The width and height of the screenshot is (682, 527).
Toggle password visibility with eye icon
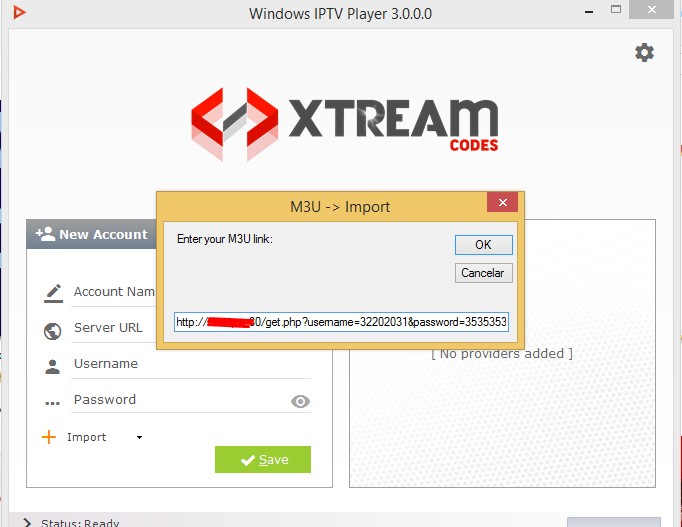(x=300, y=401)
